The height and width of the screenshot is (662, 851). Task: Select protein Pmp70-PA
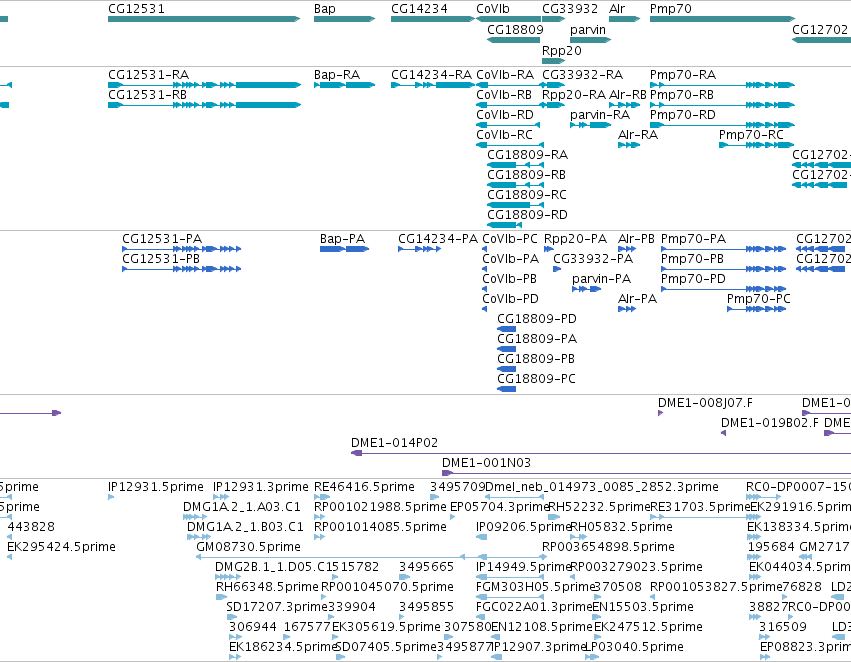tap(723, 249)
